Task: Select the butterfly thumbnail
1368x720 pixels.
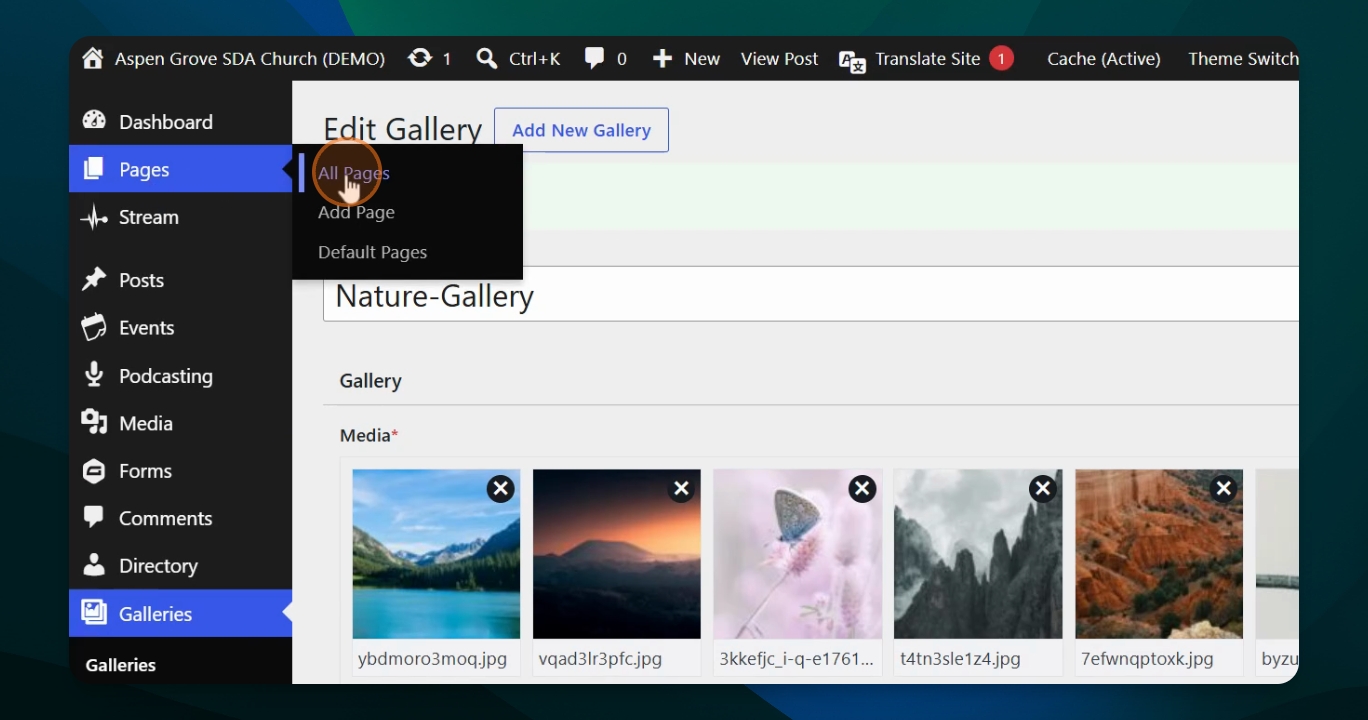Action: tap(797, 554)
